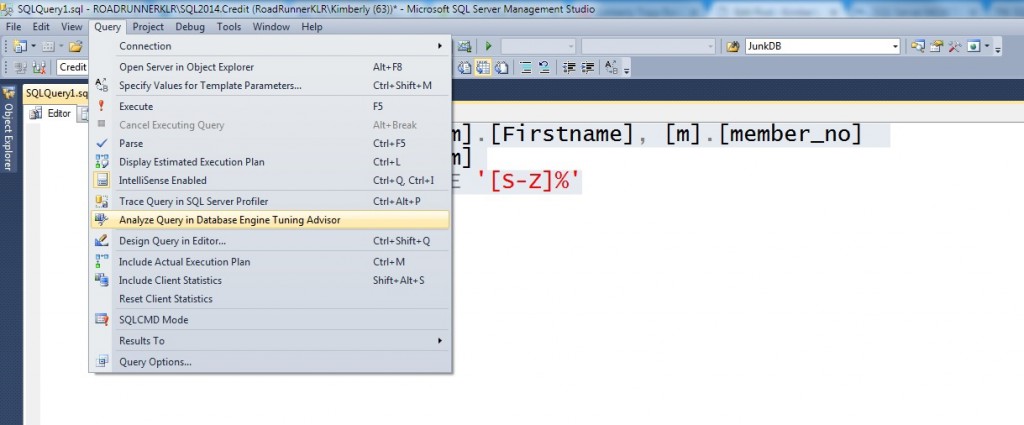
Task: Select Reset Client Statistics
Action: 270,298
